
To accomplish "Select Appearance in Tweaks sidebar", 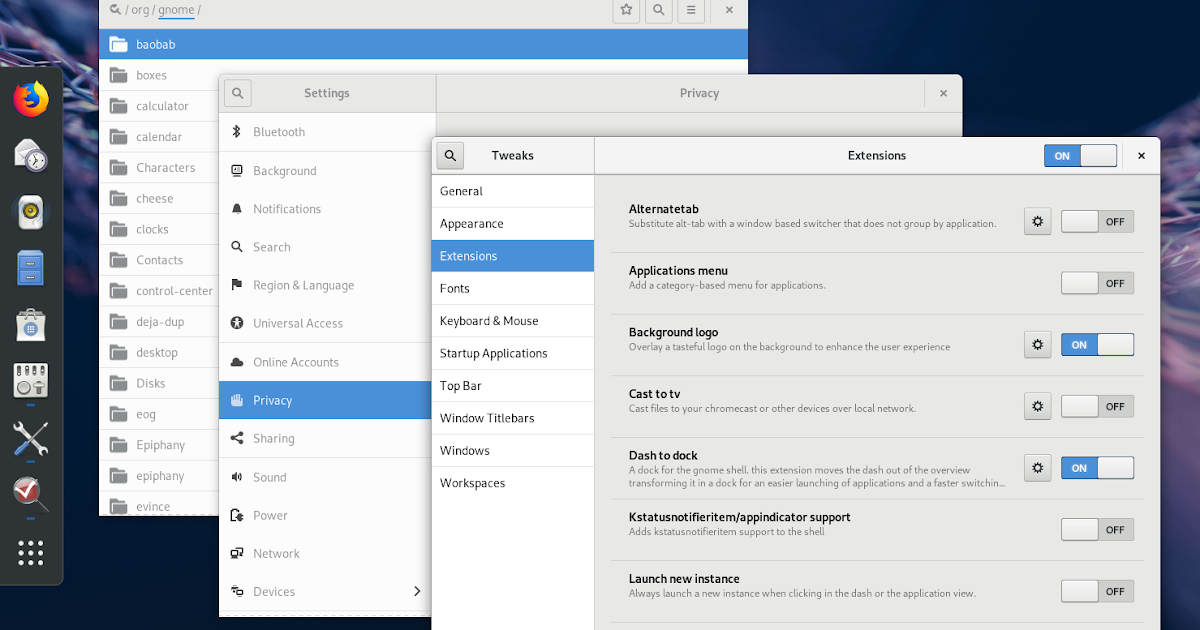I will [x=513, y=224].
